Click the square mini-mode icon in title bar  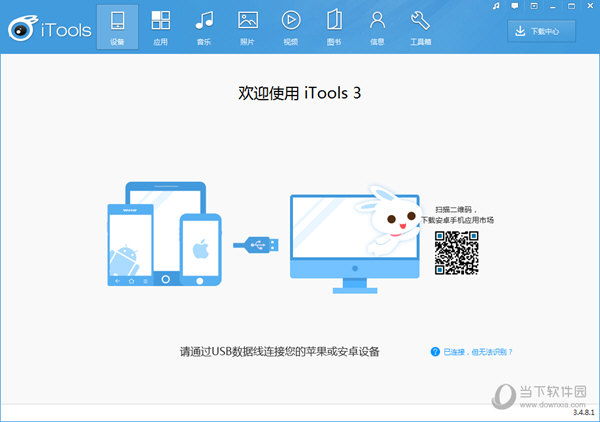pos(534,6)
